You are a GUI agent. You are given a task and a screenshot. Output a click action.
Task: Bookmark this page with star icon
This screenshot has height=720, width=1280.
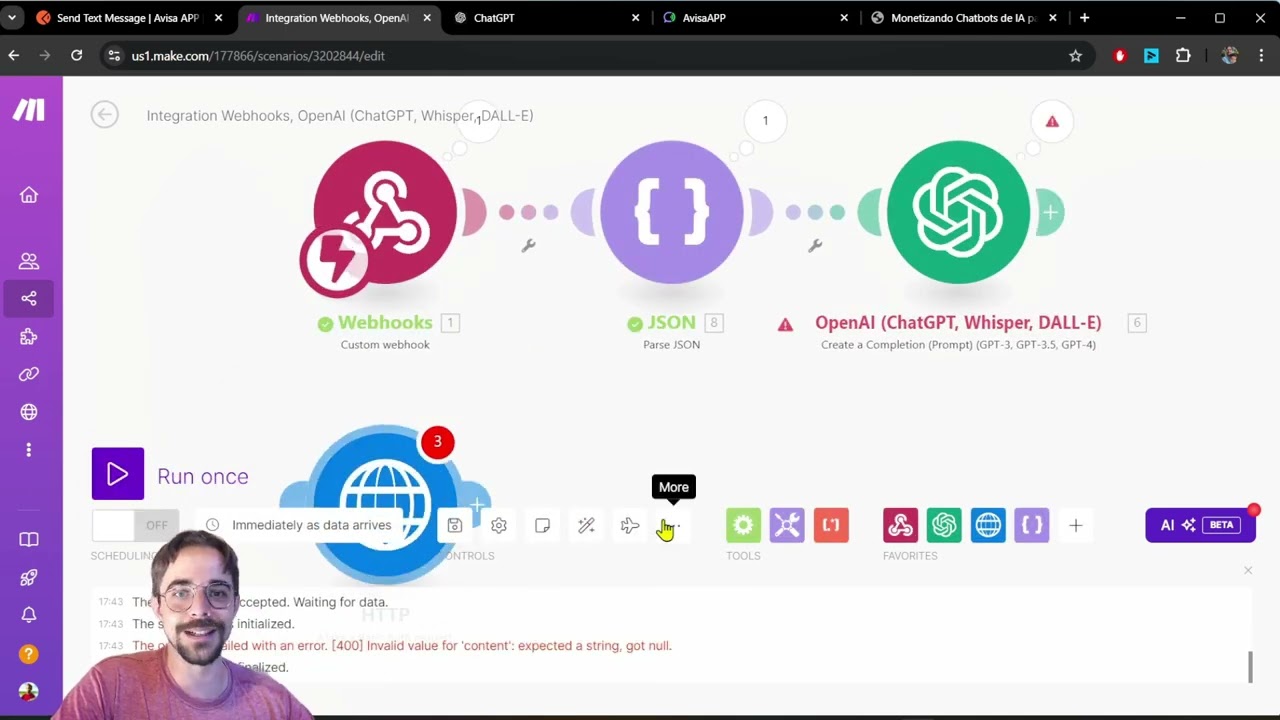[1076, 56]
